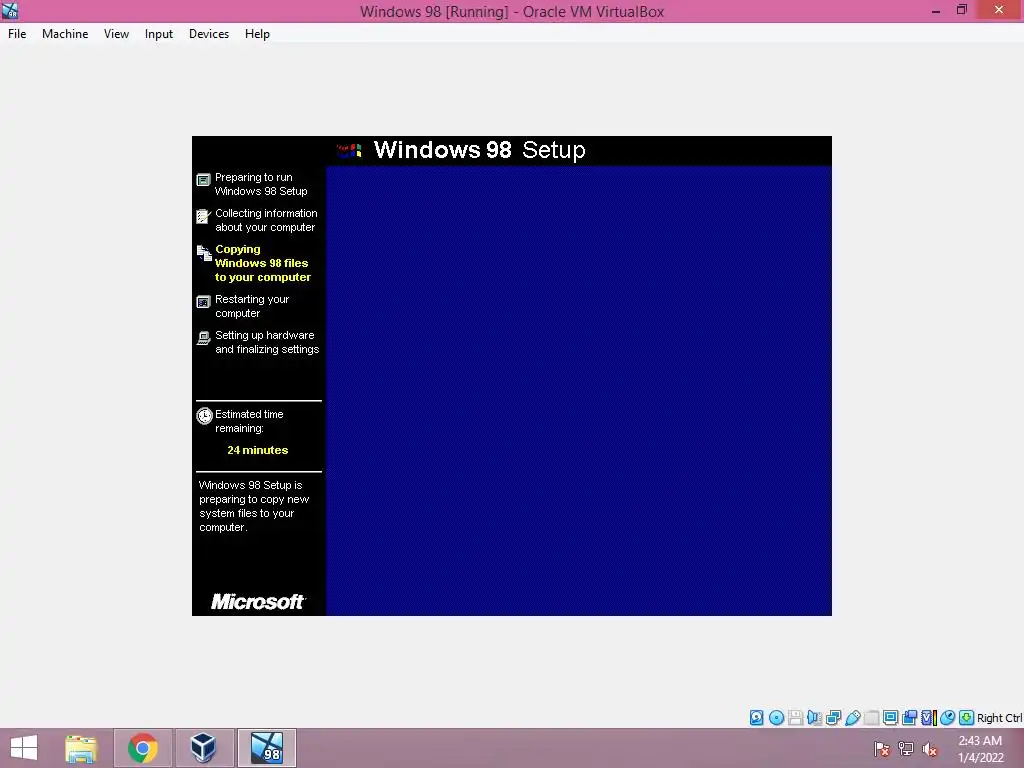
Task: Click the green arrow keyboard capture icon
Action: tap(966, 718)
